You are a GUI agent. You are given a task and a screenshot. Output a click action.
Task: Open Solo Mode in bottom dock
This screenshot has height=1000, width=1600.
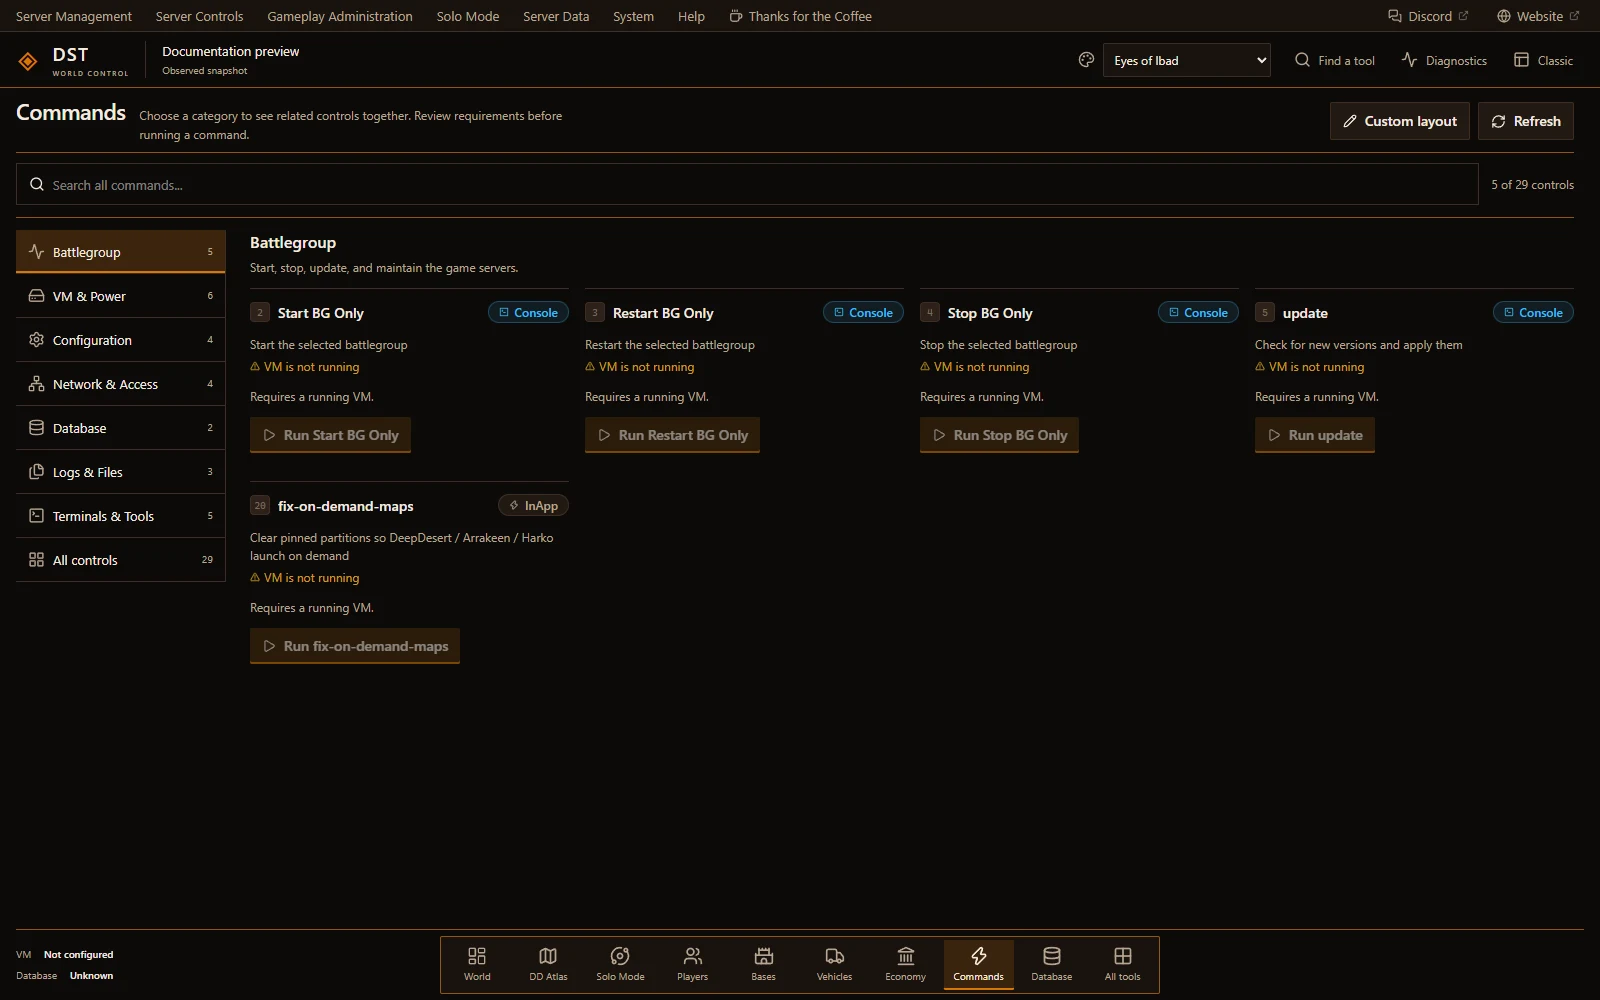point(620,964)
